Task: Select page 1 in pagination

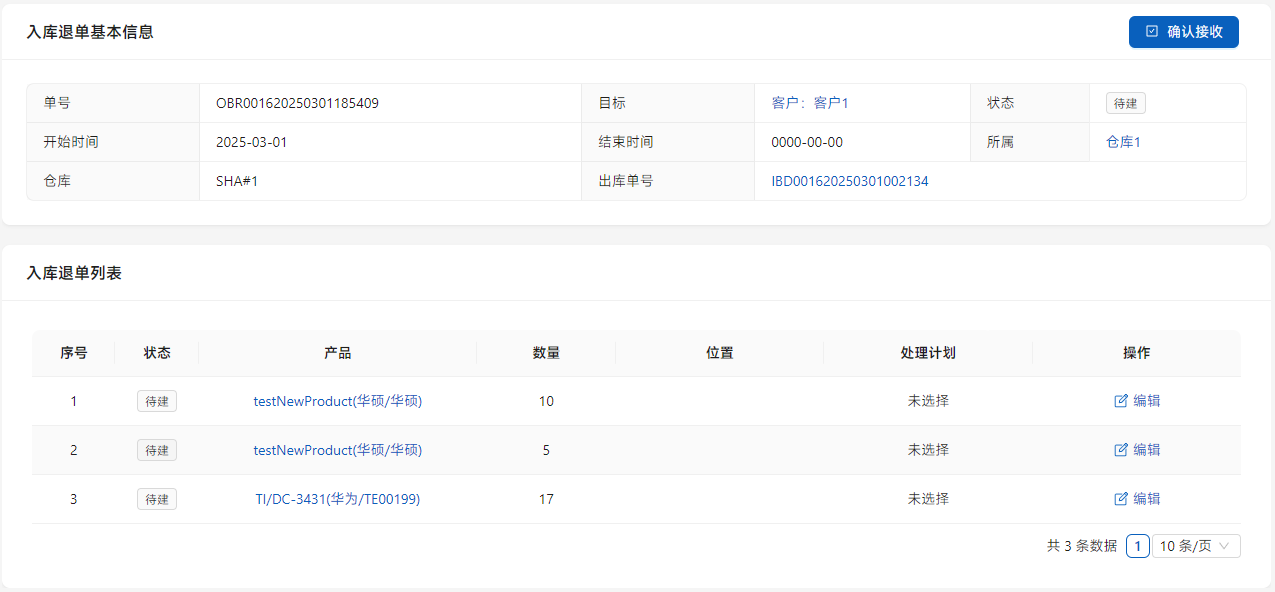Action: tap(1137, 546)
